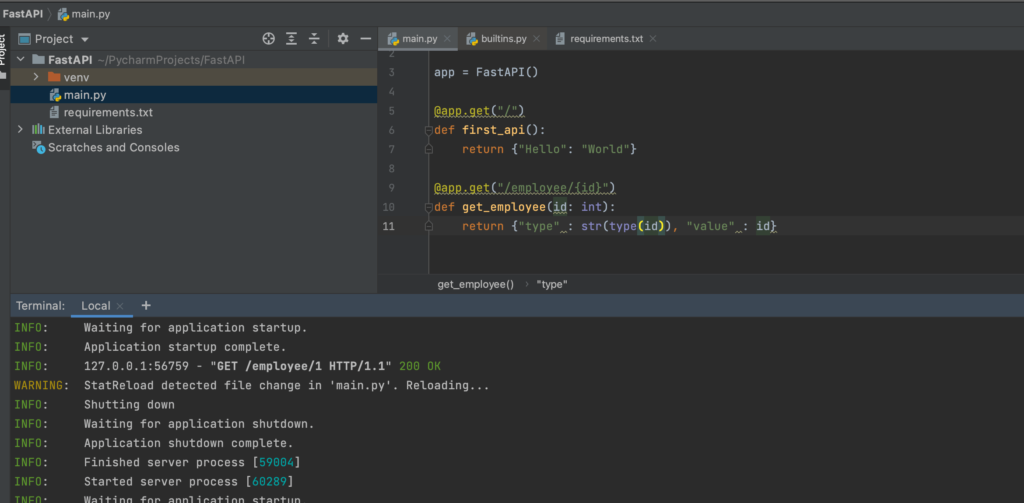Close the builtins.py editor tab

click(x=536, y=39)
